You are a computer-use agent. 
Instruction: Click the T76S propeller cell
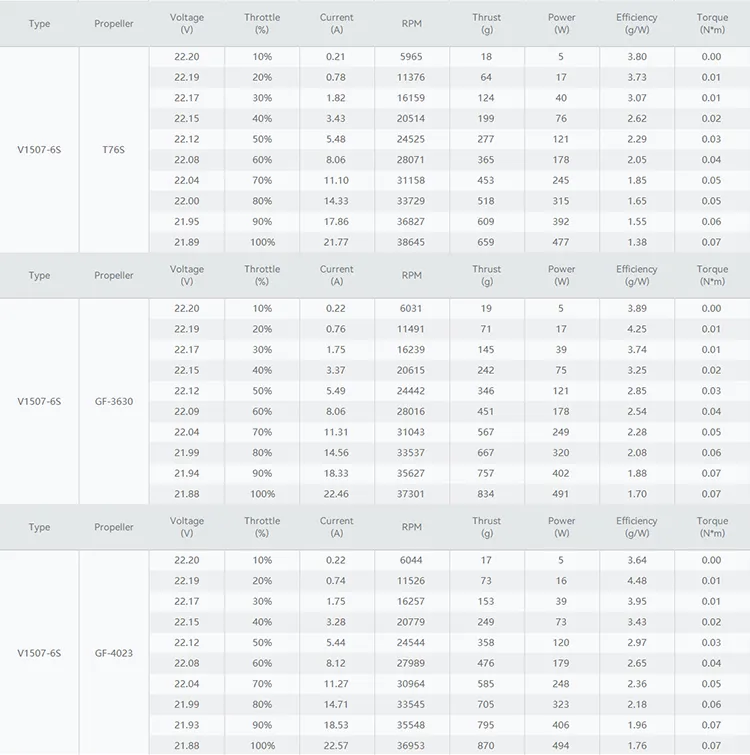(113, 149)
